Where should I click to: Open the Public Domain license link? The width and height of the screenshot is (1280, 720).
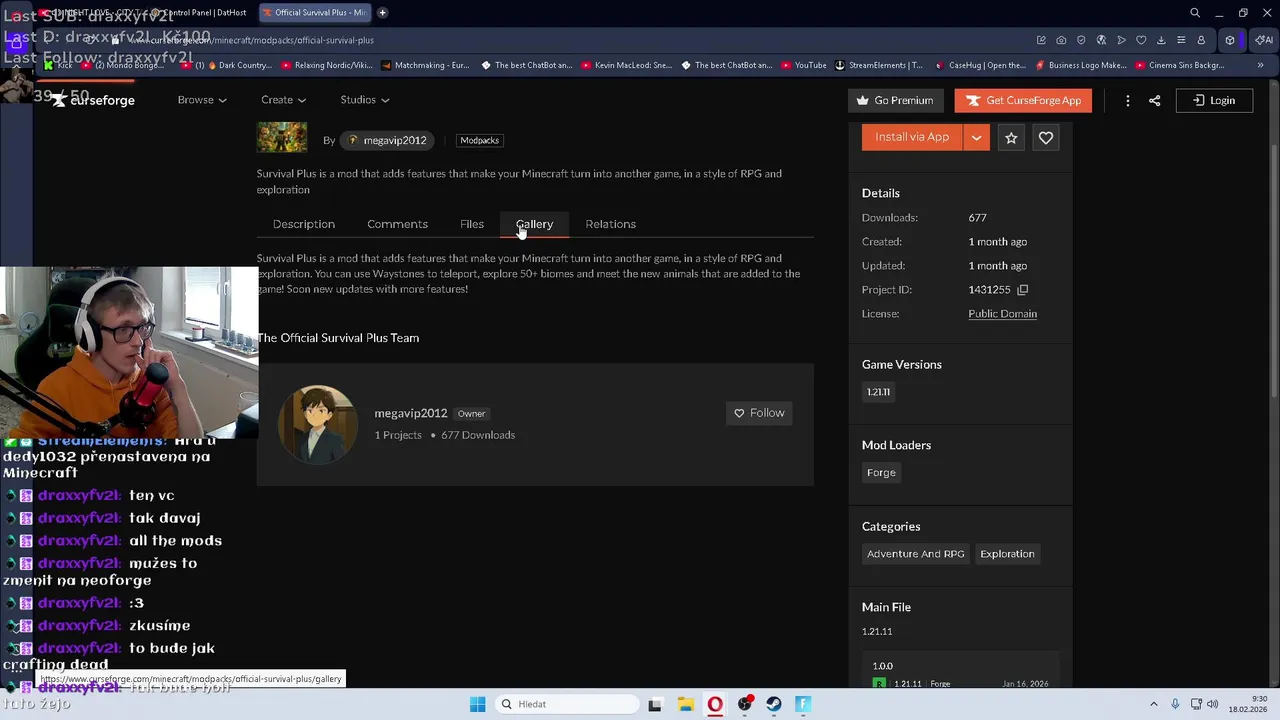point(1002,314)
